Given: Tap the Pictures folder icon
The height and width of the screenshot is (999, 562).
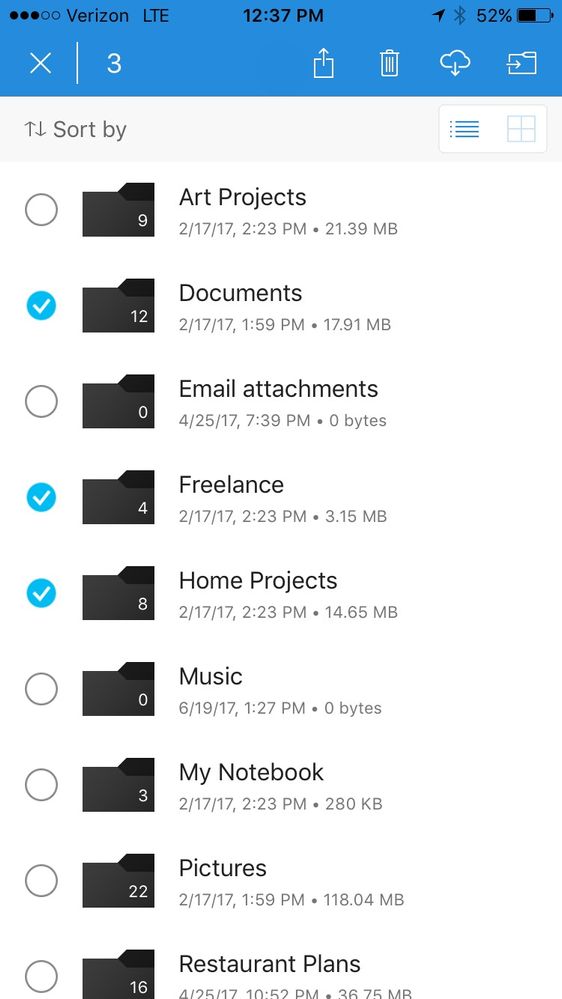Looking at the screenshot, I should click(x=118, y=880).
